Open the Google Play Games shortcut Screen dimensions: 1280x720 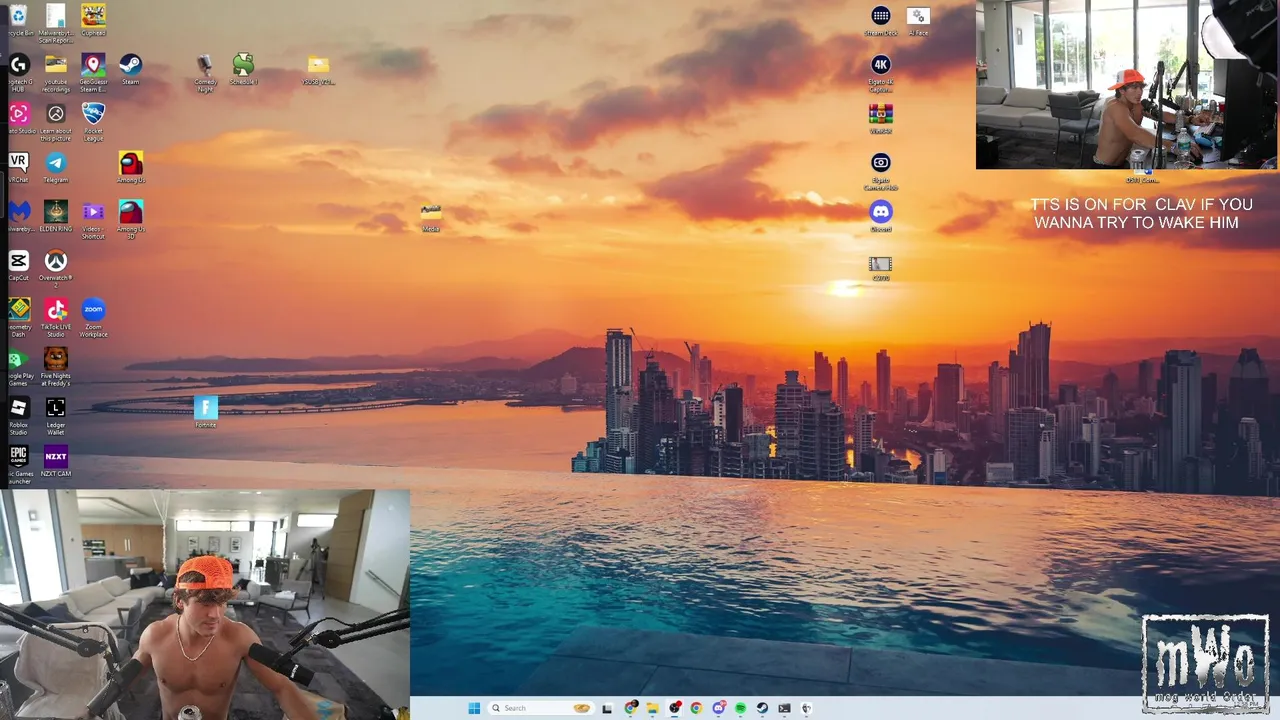click(18, 365)
